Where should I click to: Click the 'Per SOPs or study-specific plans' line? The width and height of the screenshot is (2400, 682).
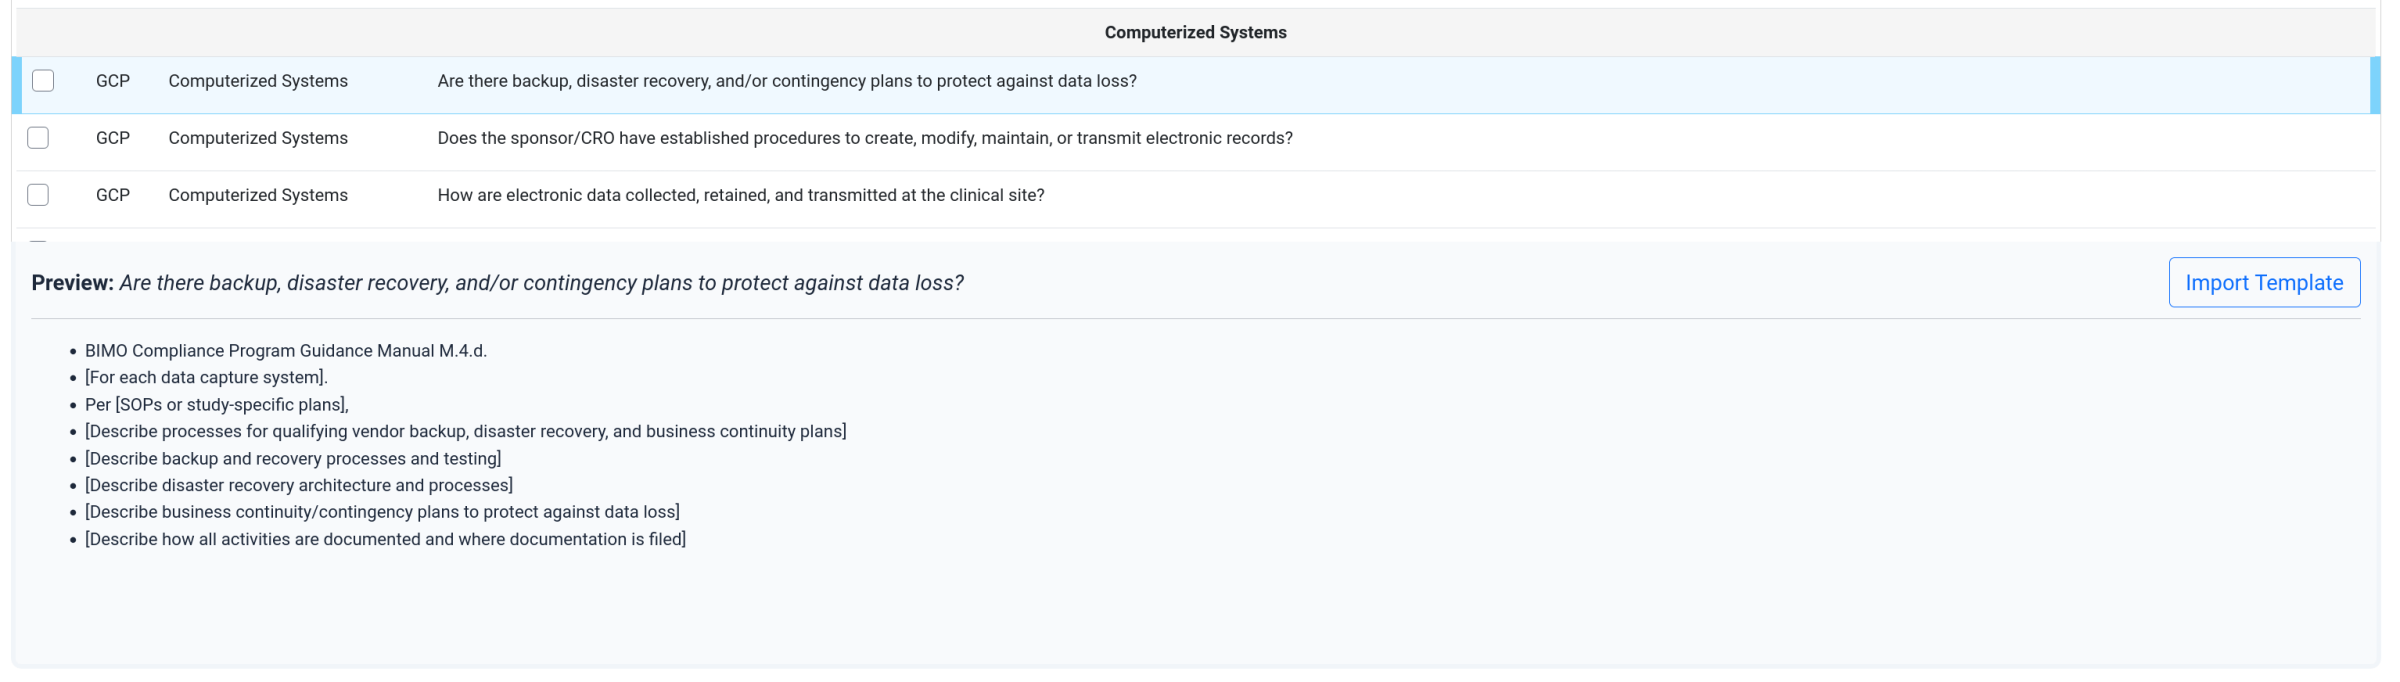pyautogui.click(x=216, y=405)
